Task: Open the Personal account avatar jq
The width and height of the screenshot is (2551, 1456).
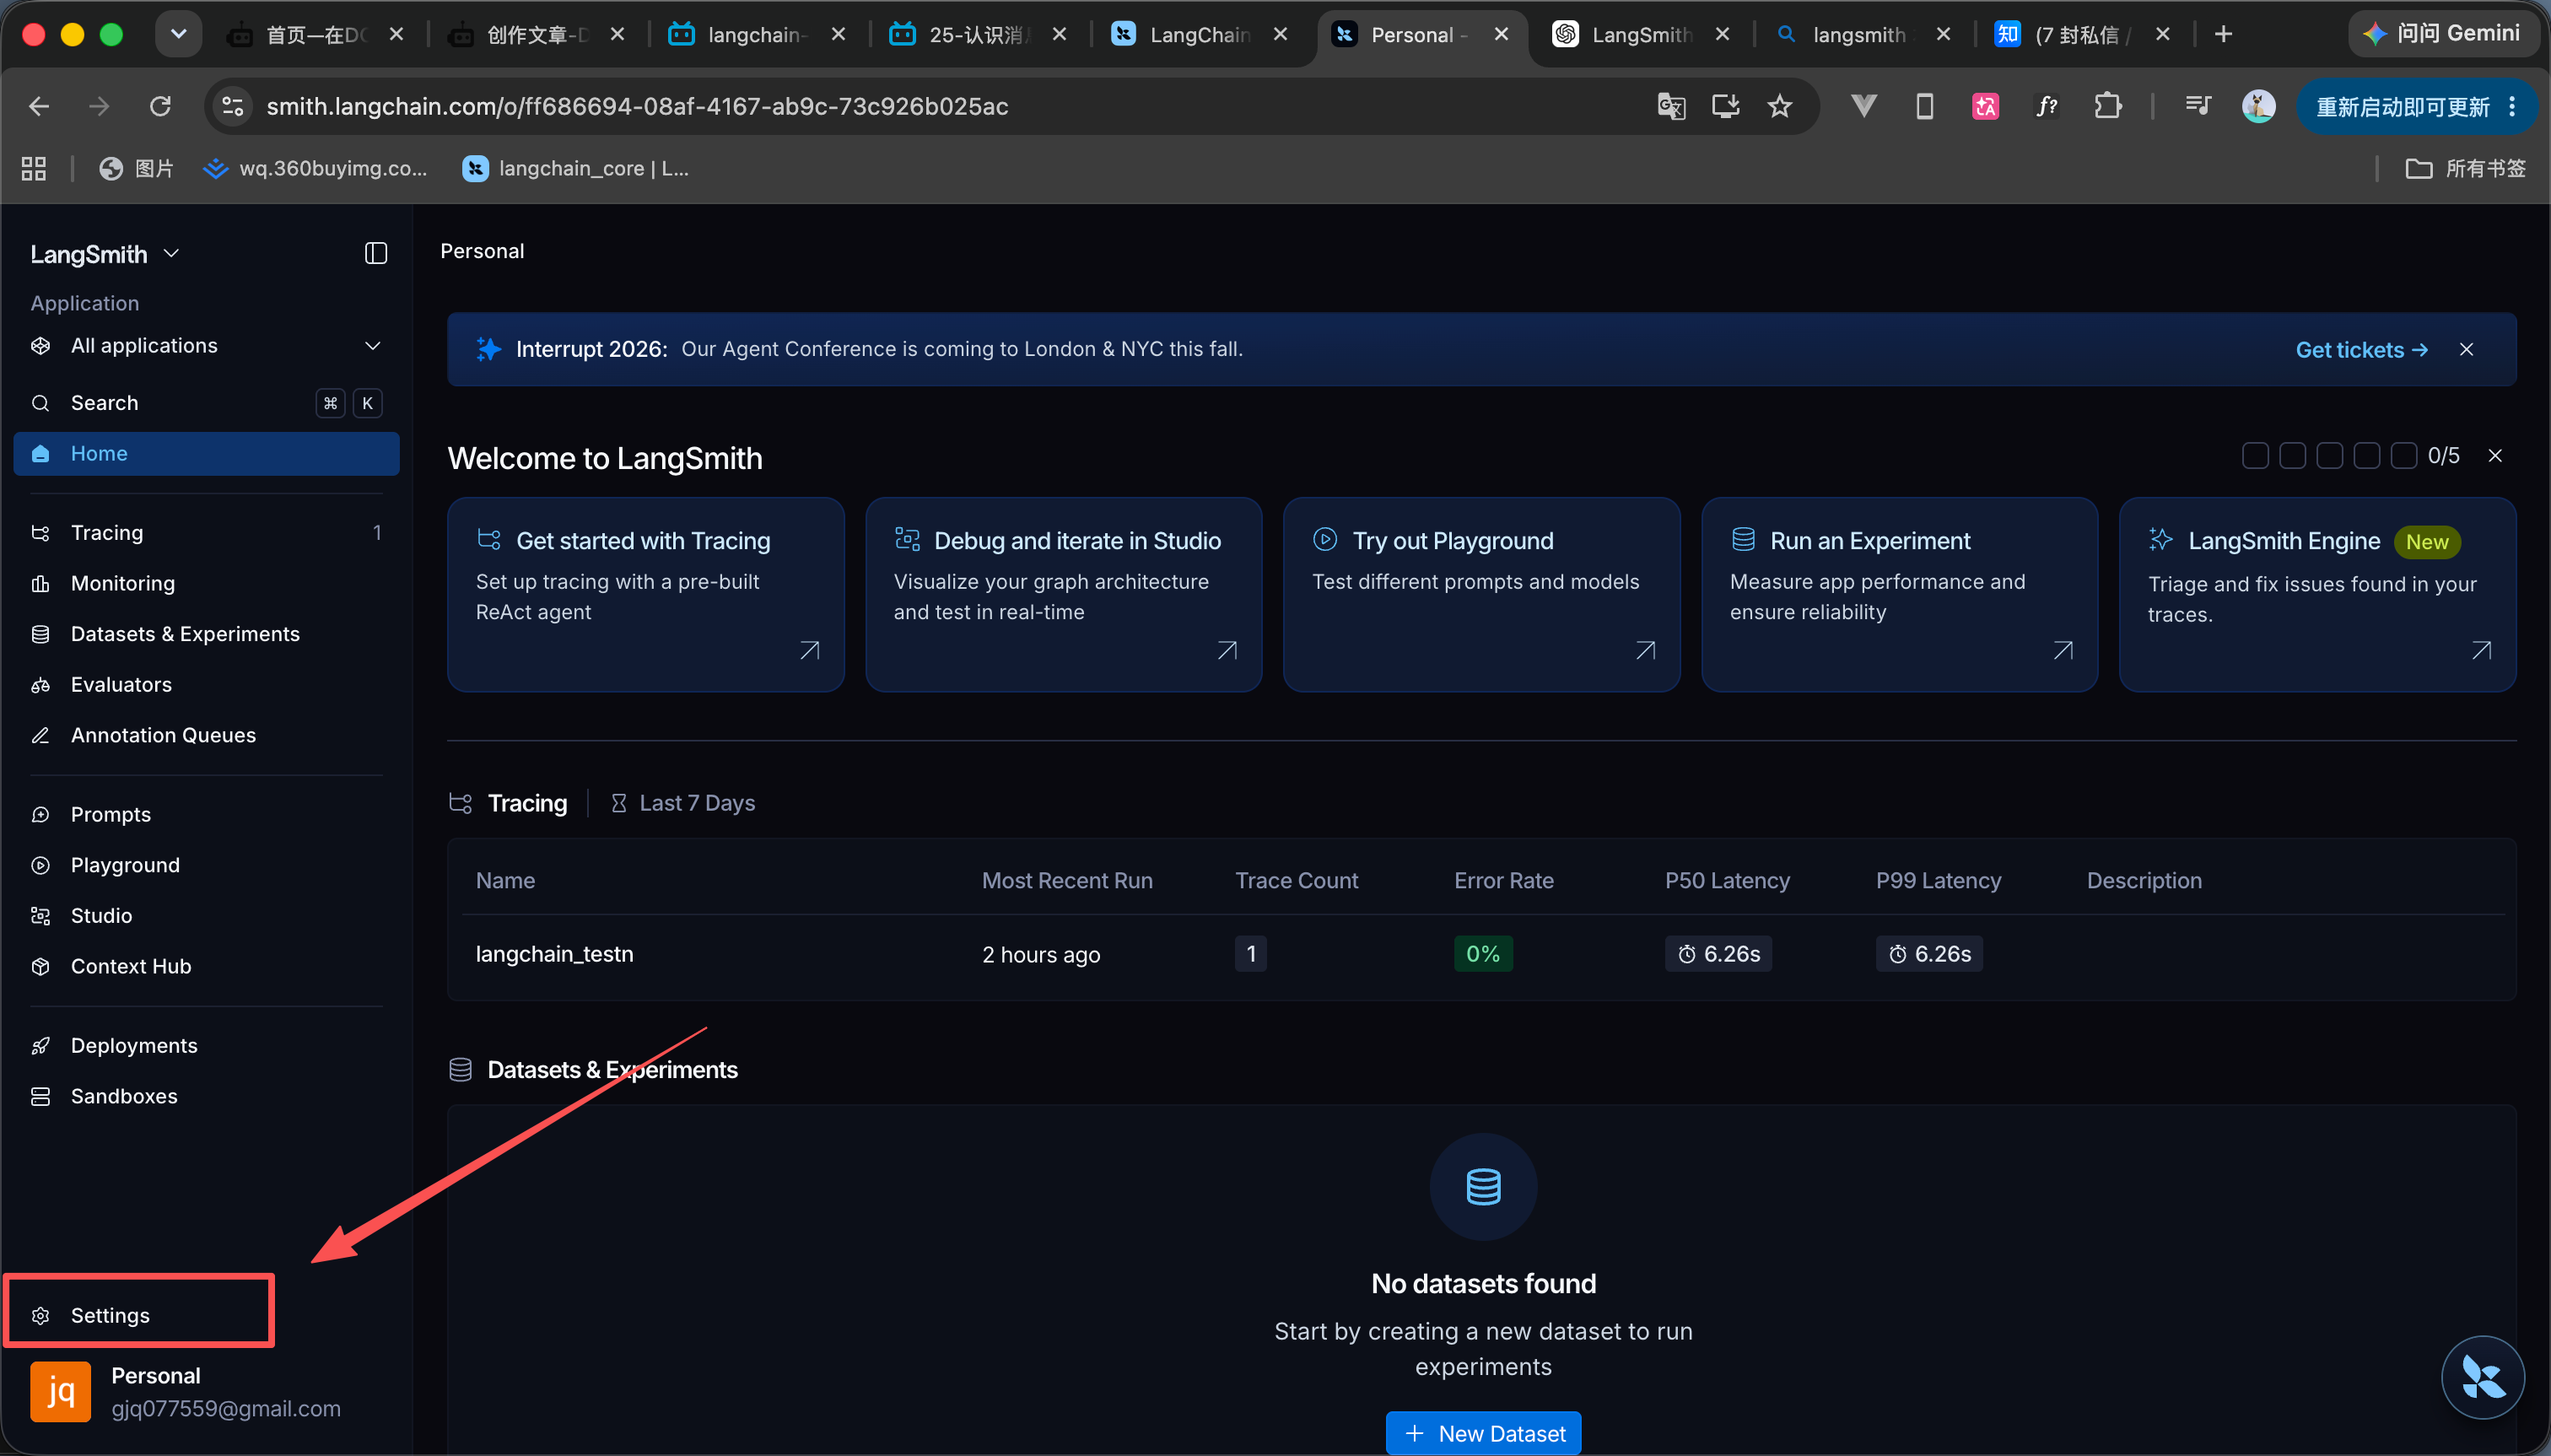Action: click(x=60, y=1391)
